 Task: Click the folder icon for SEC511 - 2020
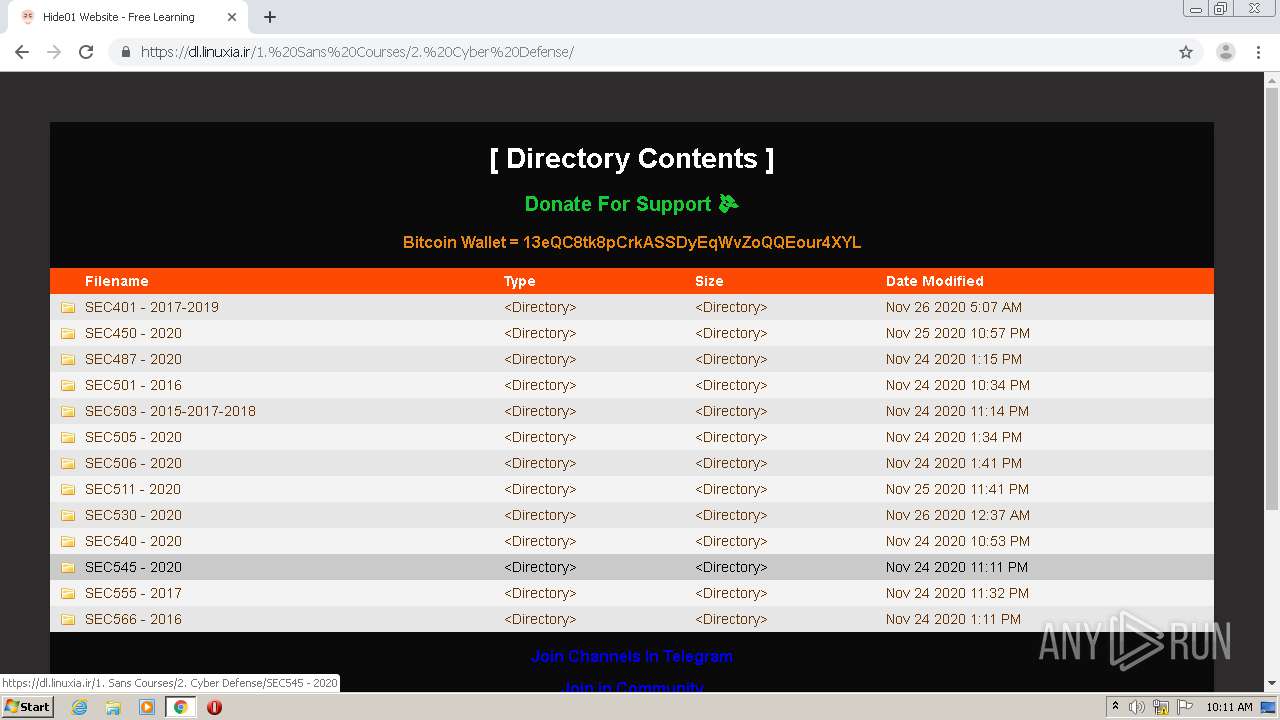pos(68,490)
